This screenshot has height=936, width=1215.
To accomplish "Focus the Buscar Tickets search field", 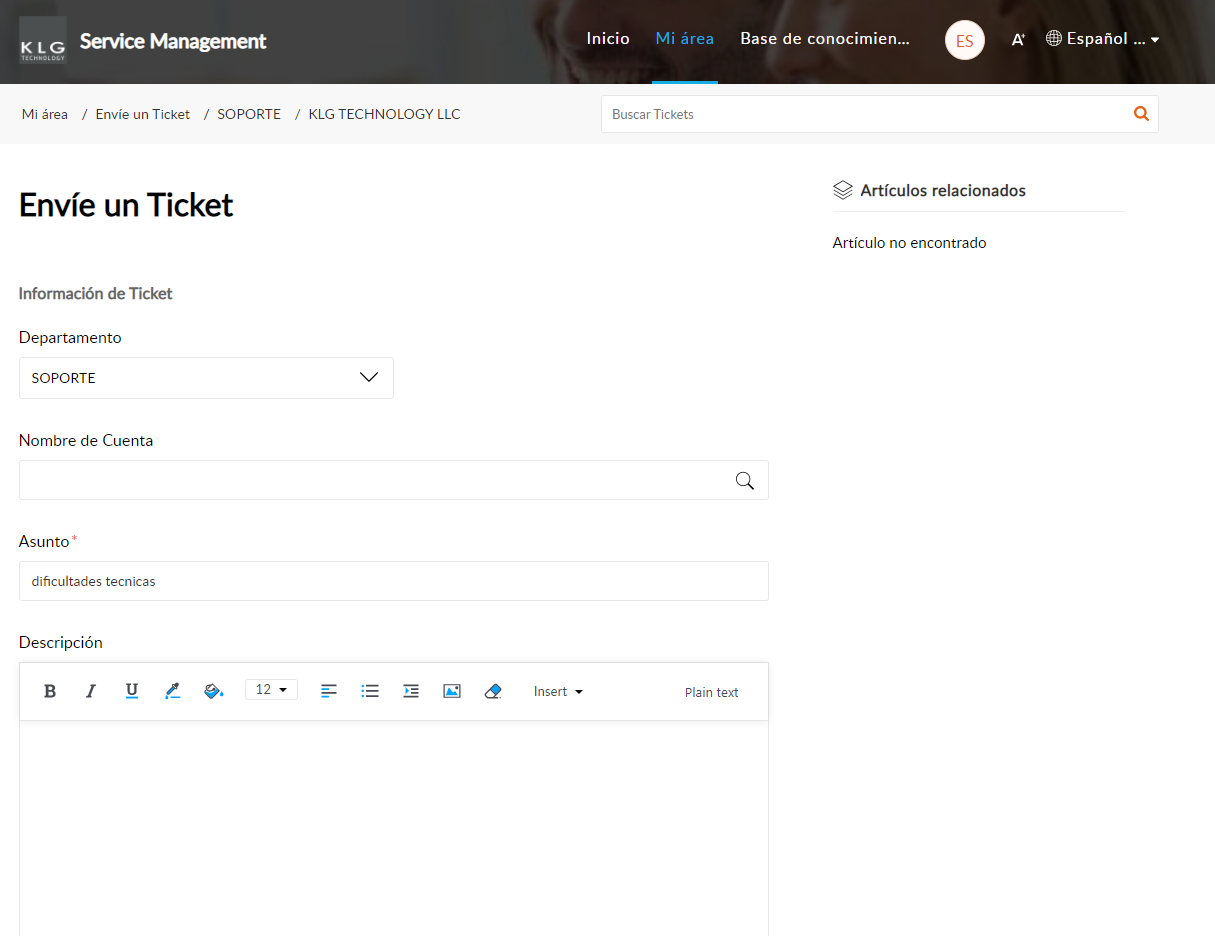I will click(x=866, y=114).
